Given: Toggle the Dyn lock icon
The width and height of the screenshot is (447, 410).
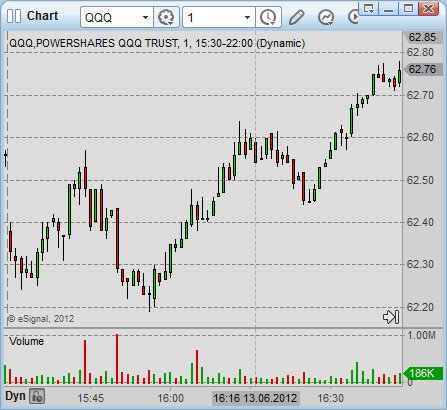Looking at the screenshot, I should (x=37, y=396).
